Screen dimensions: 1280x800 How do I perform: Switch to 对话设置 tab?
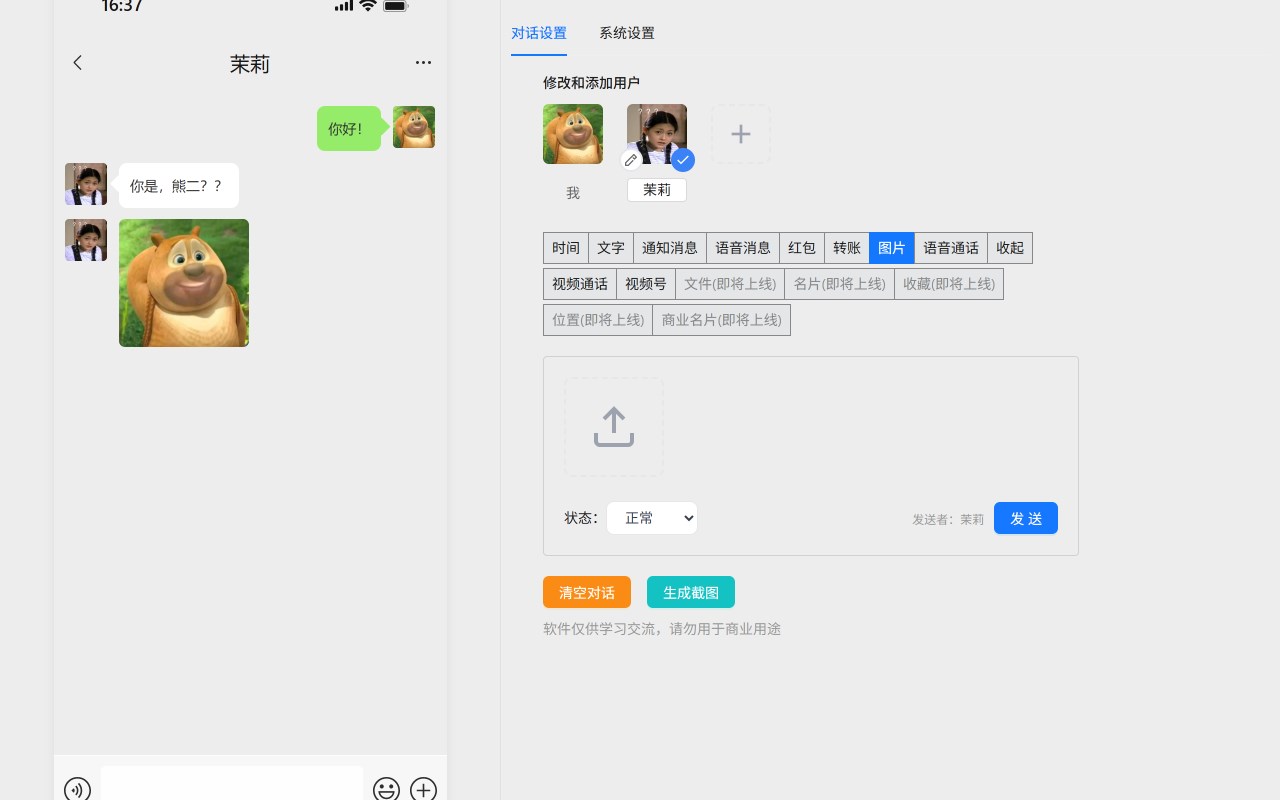[x=539, y=33]
